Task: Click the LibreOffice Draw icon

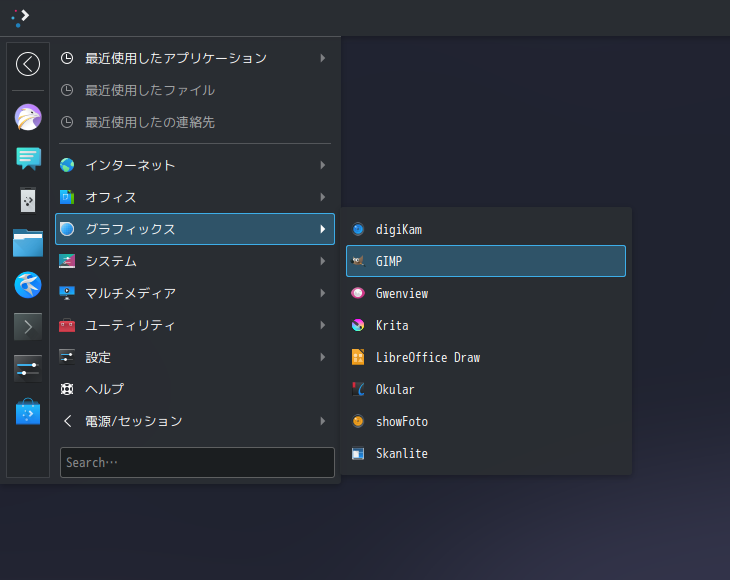Action: [x=358, y=357]
